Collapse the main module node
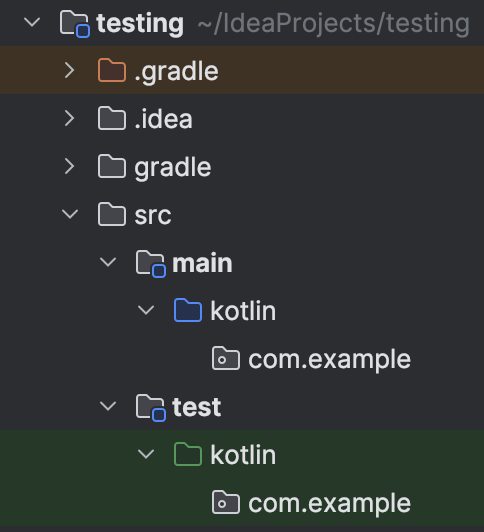The width and height of the screenshot is (484, 532). [108, 262]
